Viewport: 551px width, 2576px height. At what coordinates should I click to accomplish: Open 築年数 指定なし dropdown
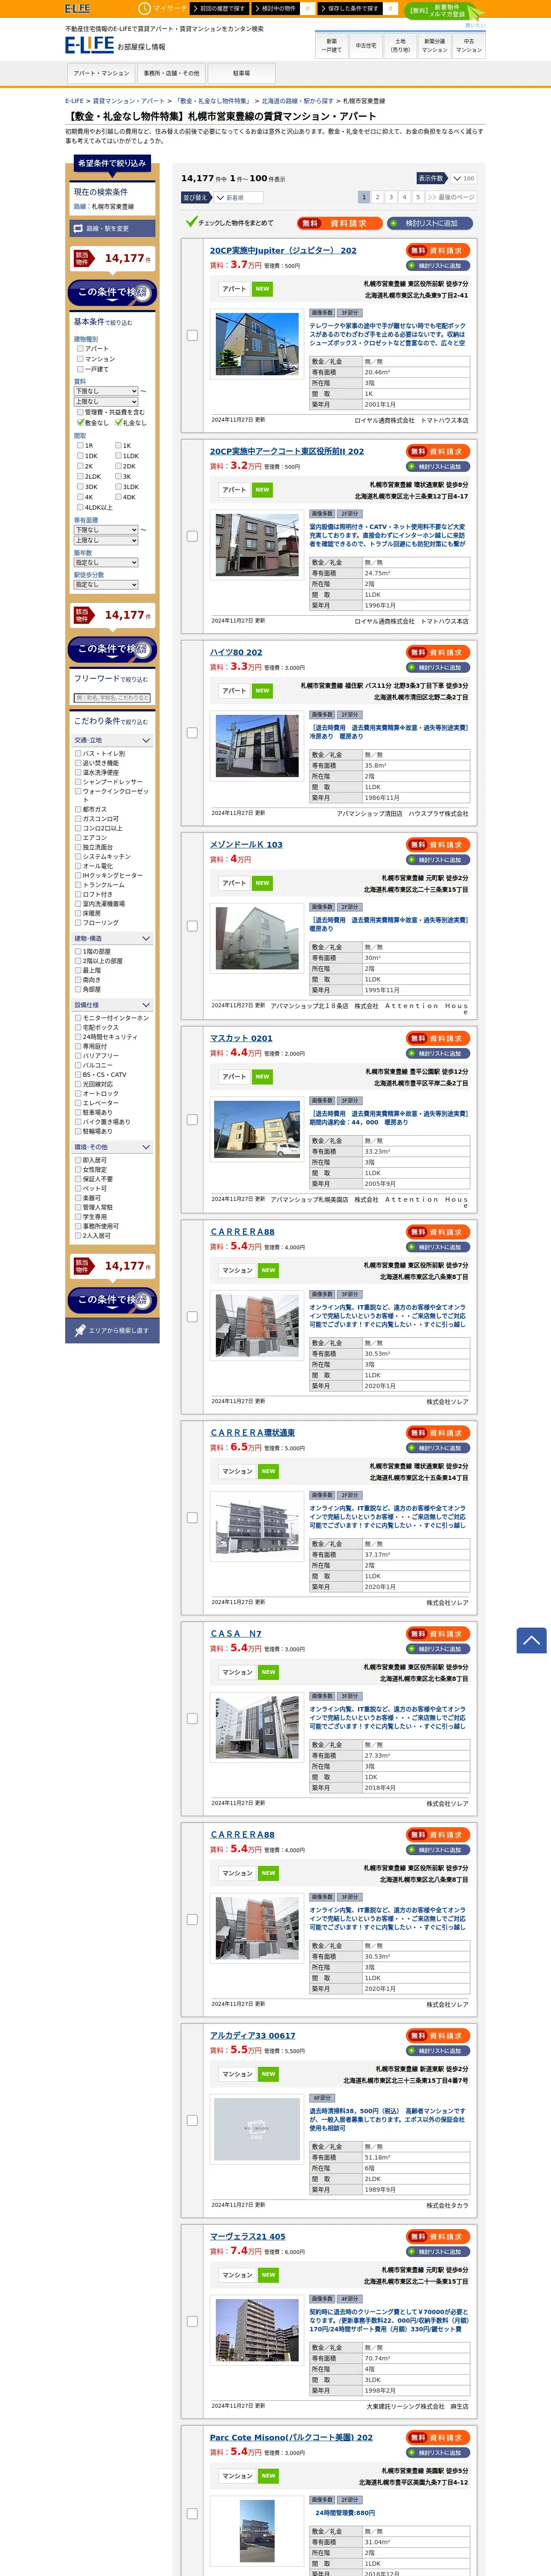pos(106,562)
